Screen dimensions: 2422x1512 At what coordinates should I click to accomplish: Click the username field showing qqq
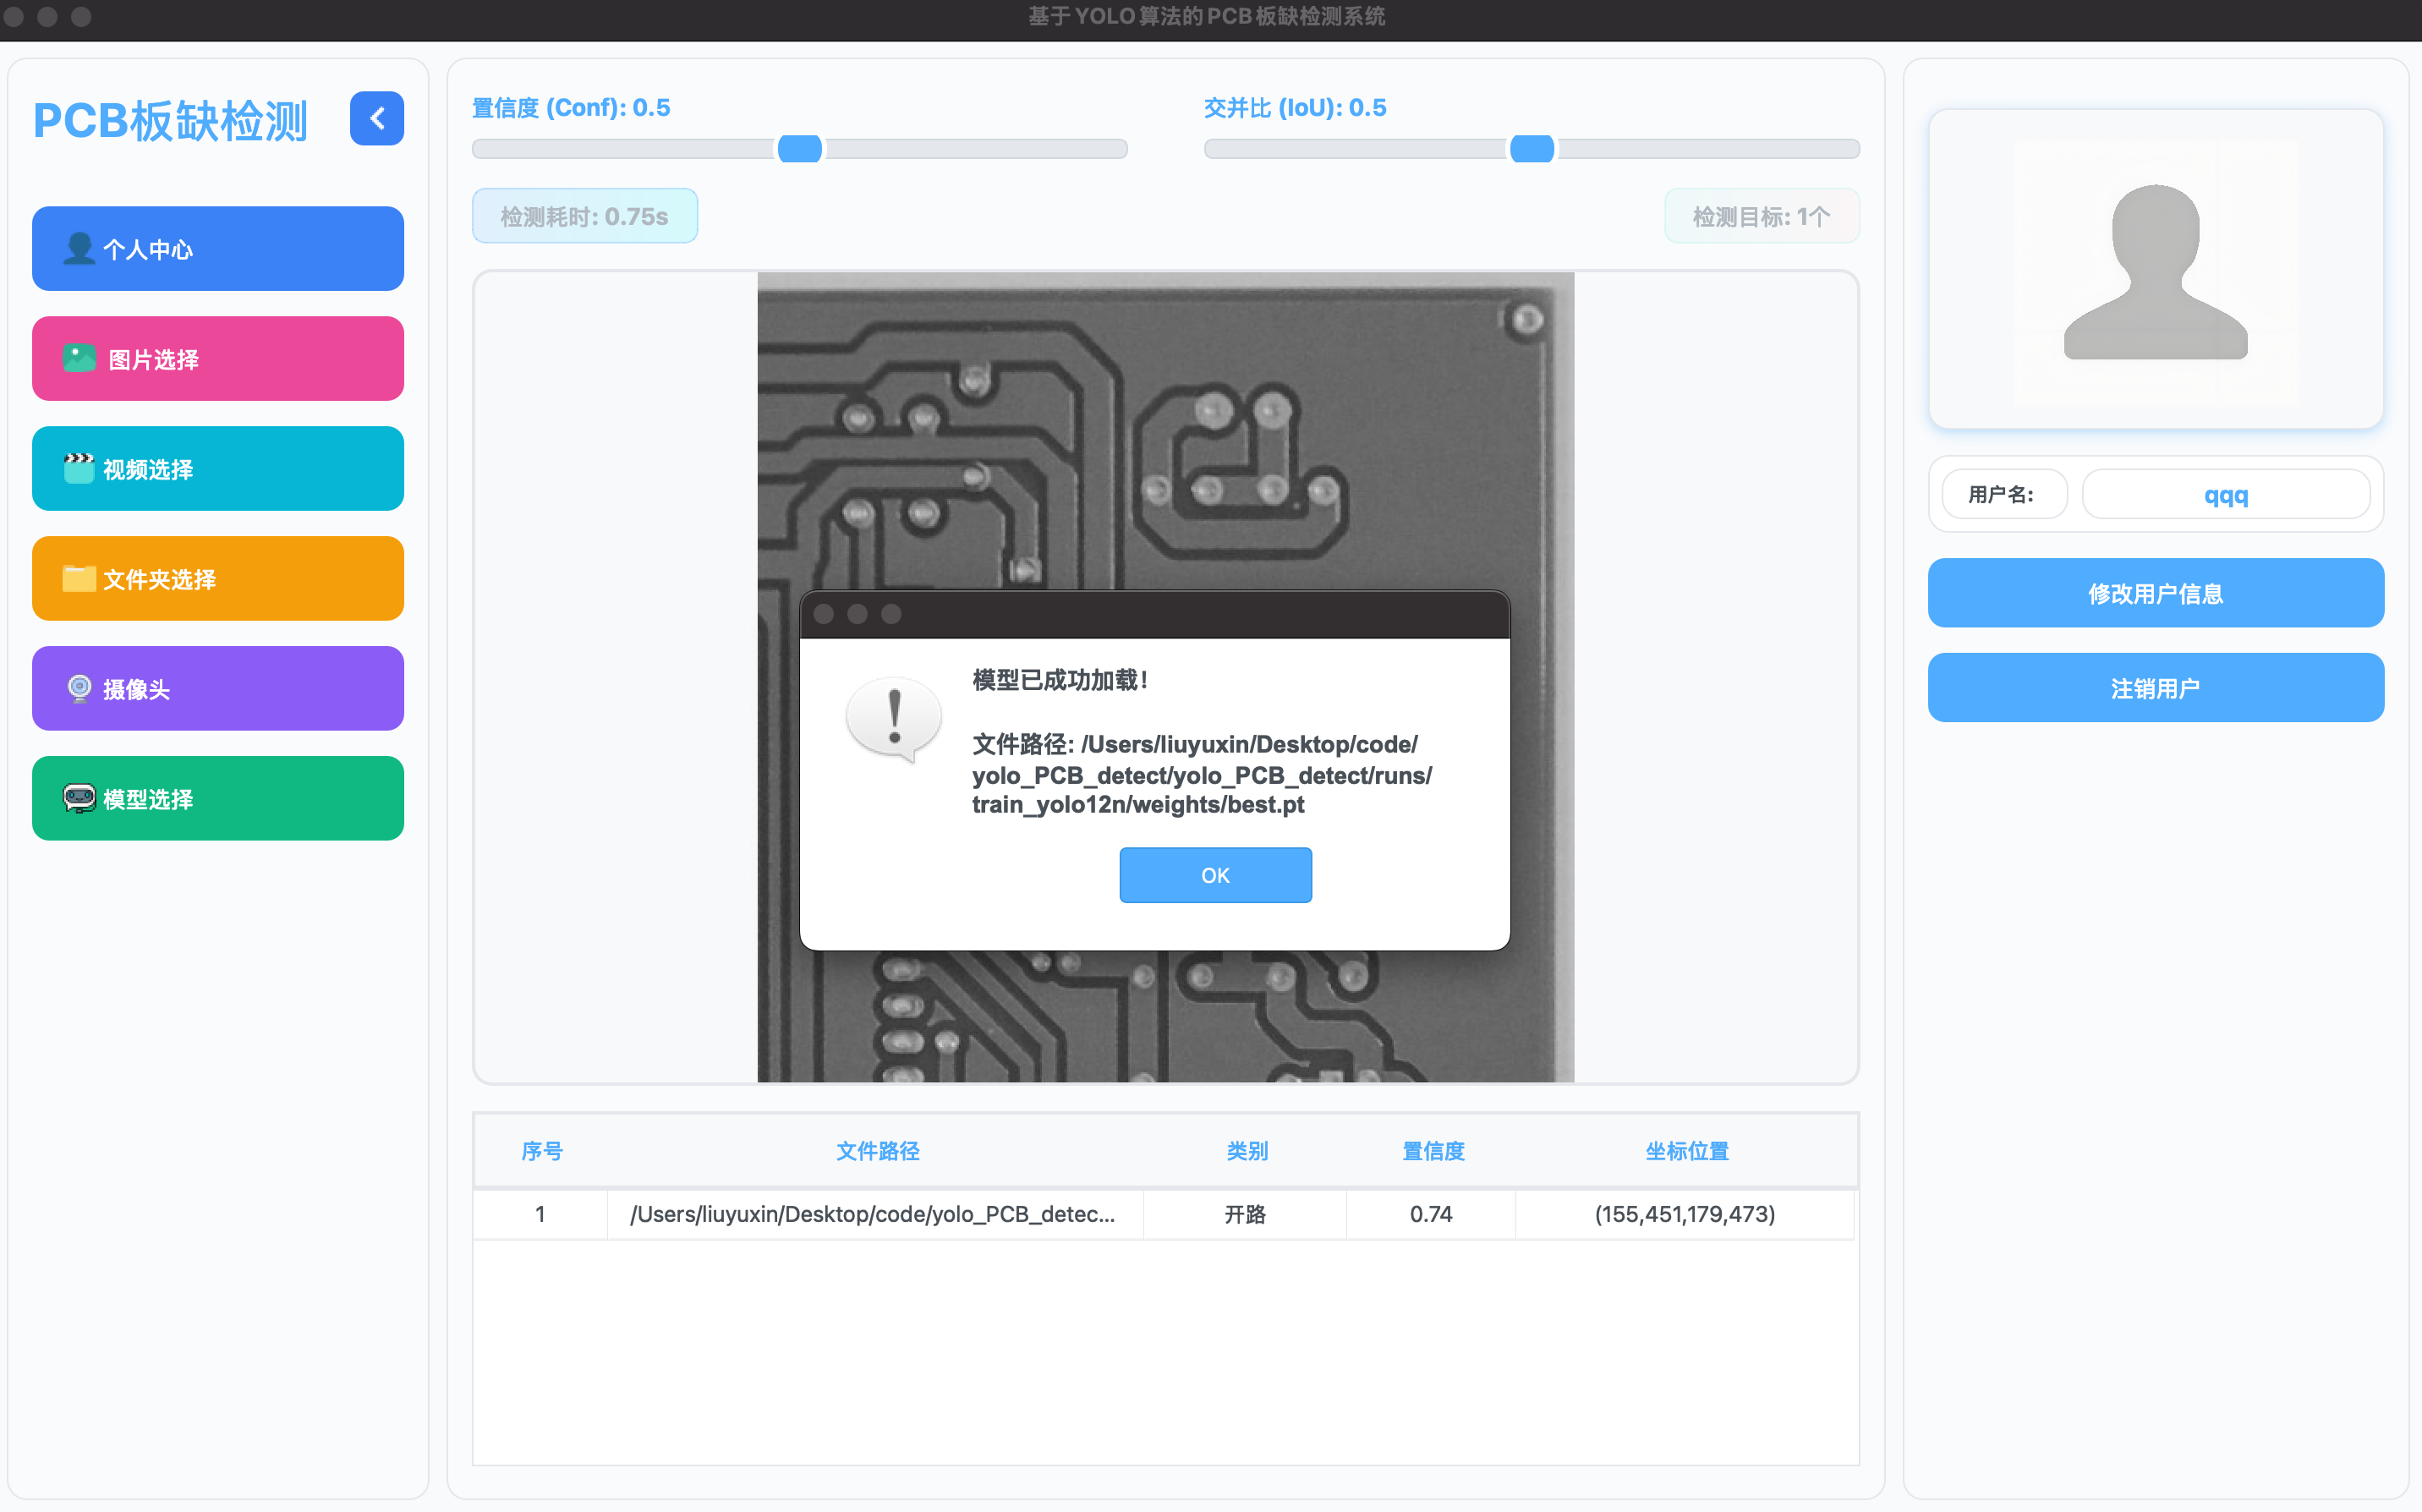pos(2225,495)
